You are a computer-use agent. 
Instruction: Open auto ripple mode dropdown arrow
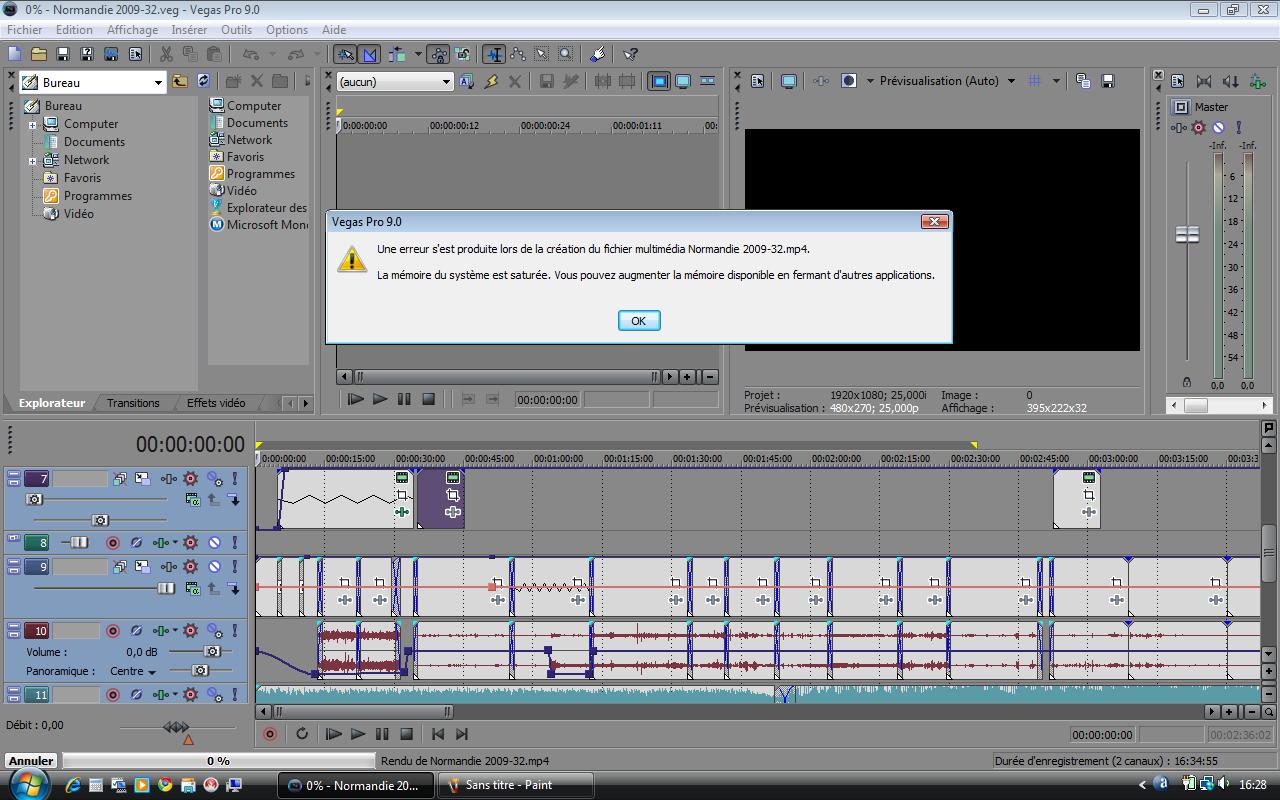pos(416,54)
